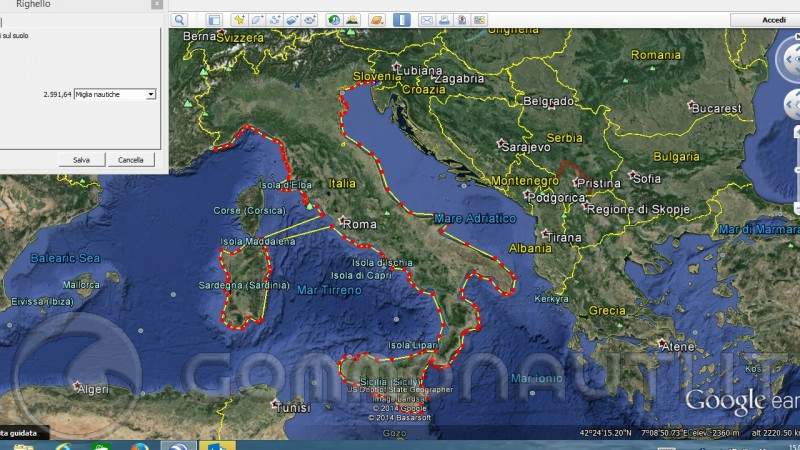Viewport: 800px width, 450px height.
Task: Click the Pristina city label
Action: pyautogui.click(x=598, y=184)
